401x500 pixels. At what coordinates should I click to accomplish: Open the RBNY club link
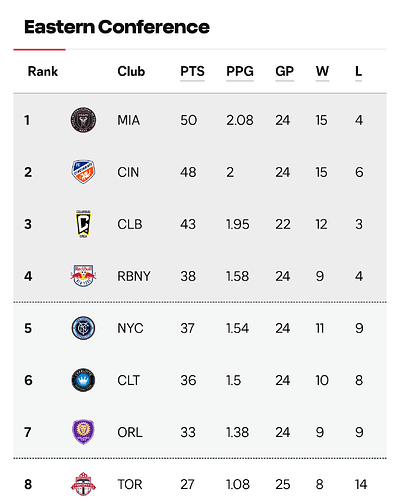coord(134,276)
